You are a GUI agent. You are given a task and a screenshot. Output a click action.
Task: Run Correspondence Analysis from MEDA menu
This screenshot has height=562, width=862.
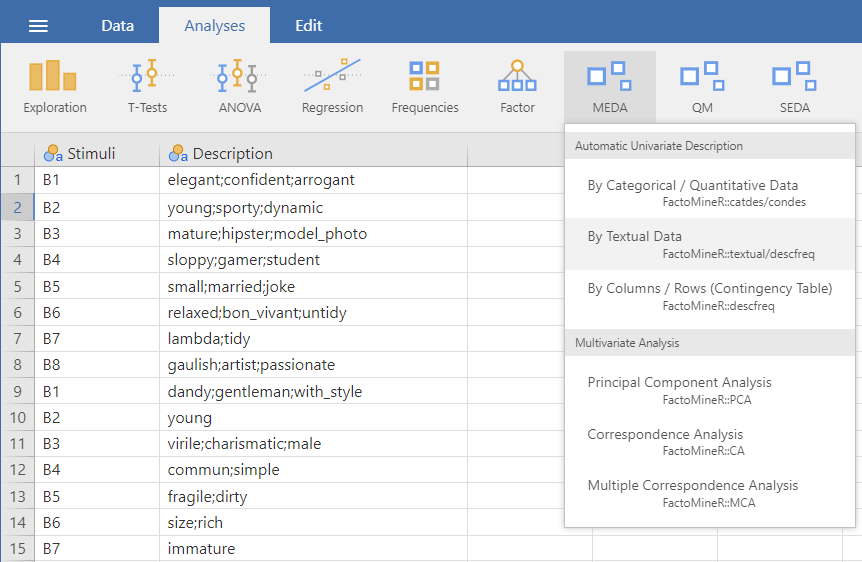click(x=710, y=442)
